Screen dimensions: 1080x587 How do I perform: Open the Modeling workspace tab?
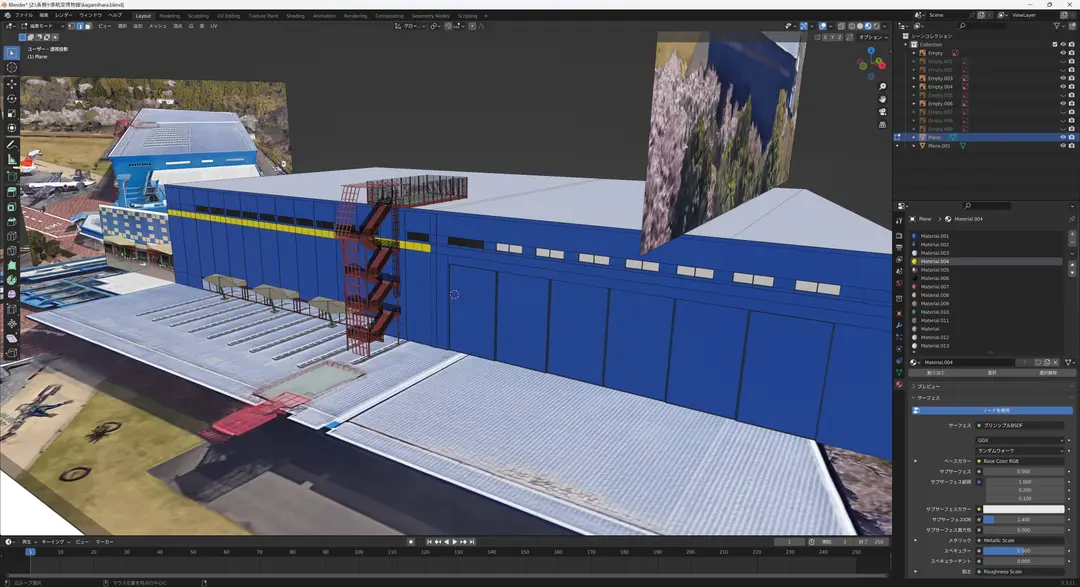point(169,16)
